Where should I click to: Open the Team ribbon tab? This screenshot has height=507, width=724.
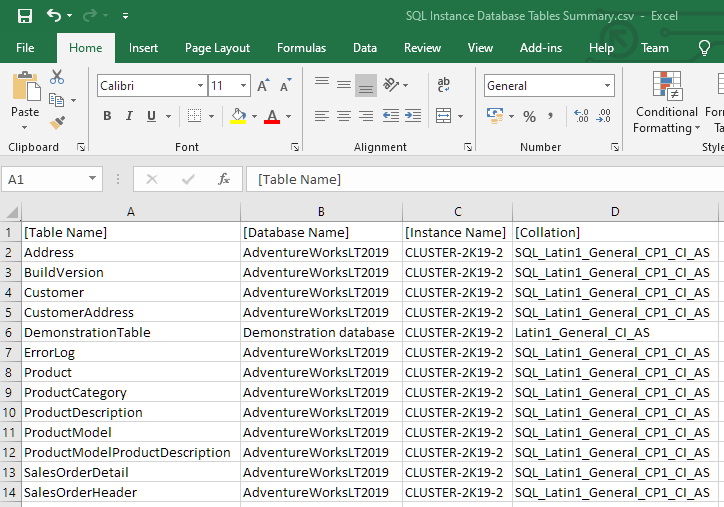pos(654,48)
